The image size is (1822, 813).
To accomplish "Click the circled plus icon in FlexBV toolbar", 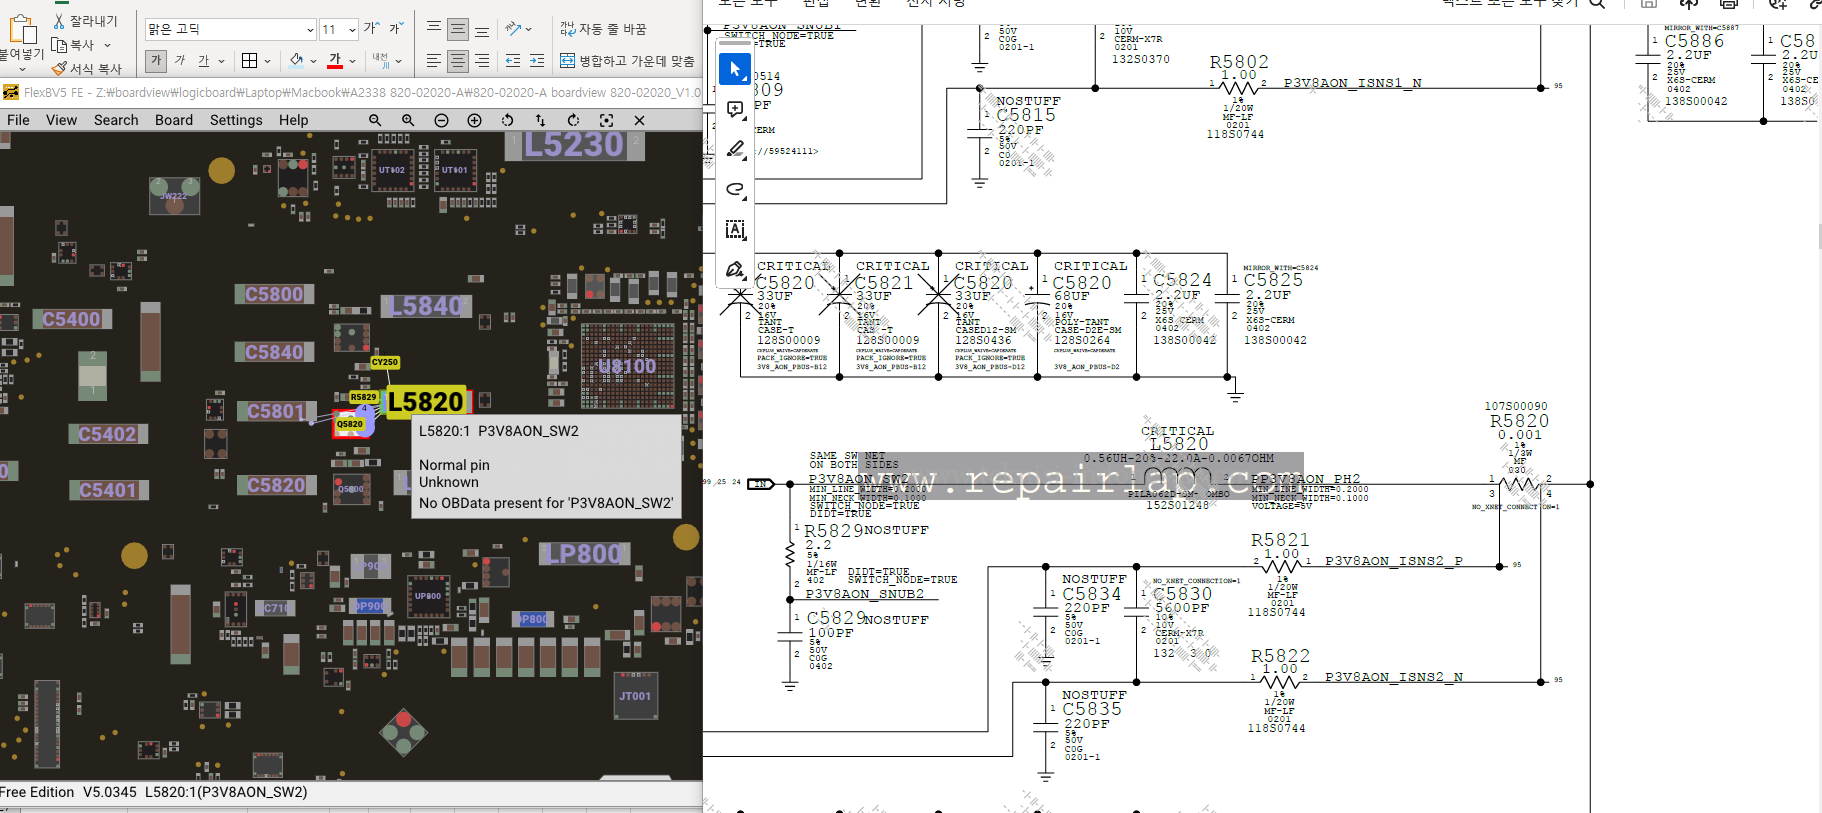I will 474,120.
